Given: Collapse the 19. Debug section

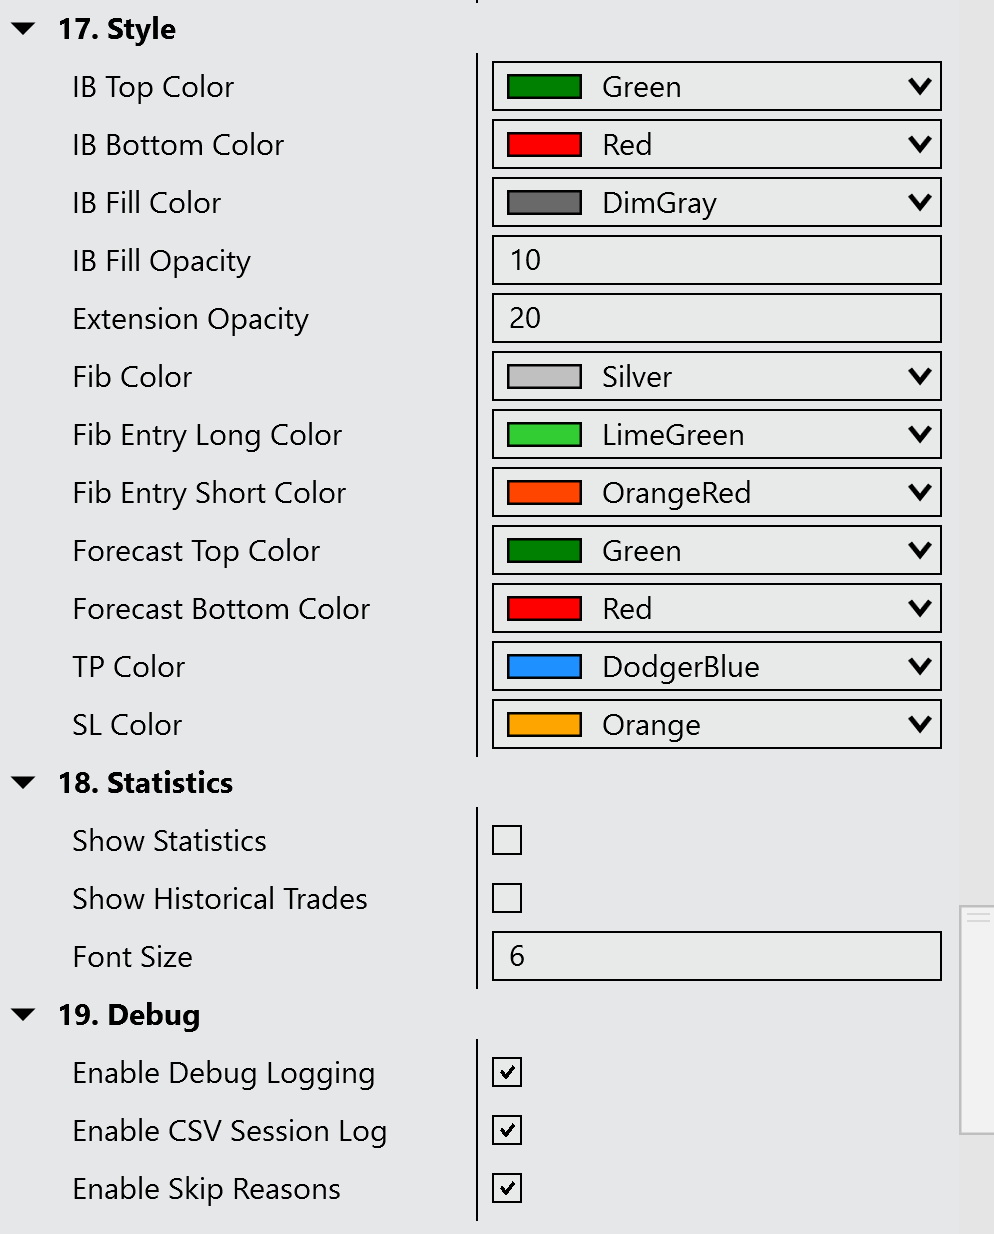Looking at the screenshot, I should [x=23, y=1015].
